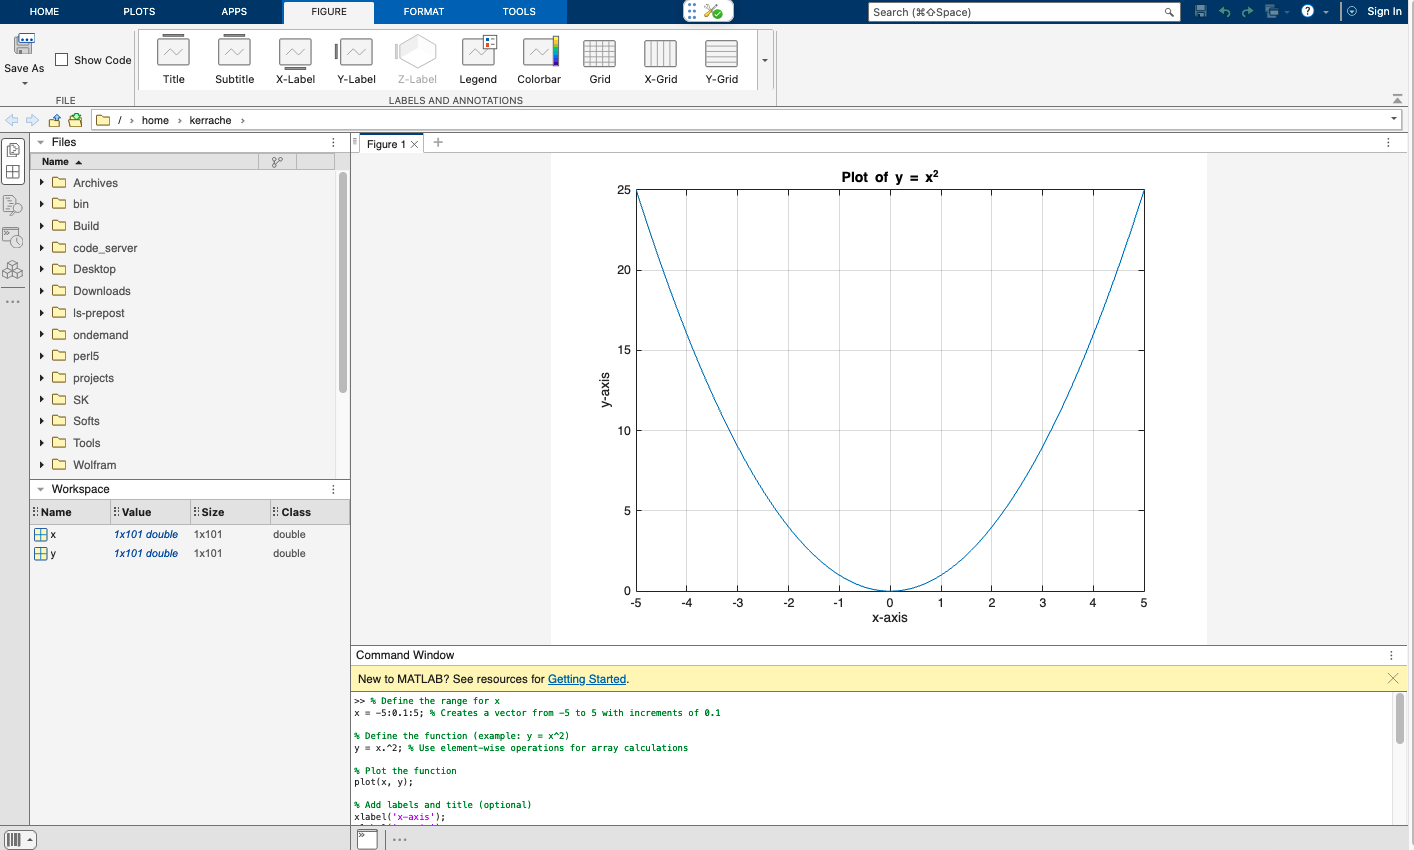This screenshot has width=1414, height=850.
Task: Open the Add-Ons cubes sidebar icon
Action: tap(13, 270)
